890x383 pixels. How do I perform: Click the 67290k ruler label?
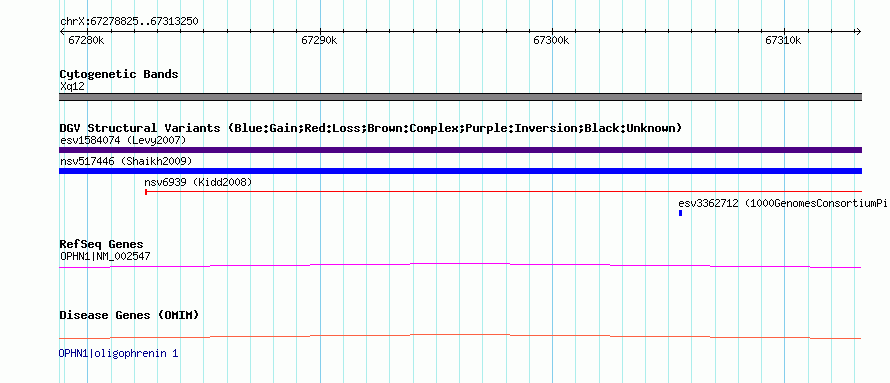pos(319,40)
